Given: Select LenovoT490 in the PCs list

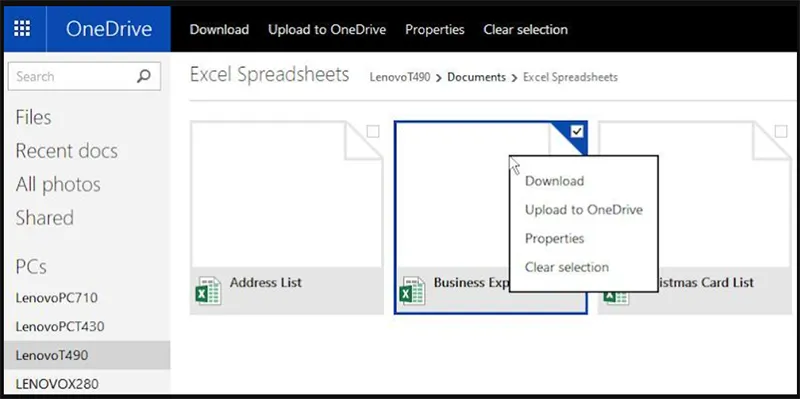Looking at the screenshot, I should [x=87, y=355].
